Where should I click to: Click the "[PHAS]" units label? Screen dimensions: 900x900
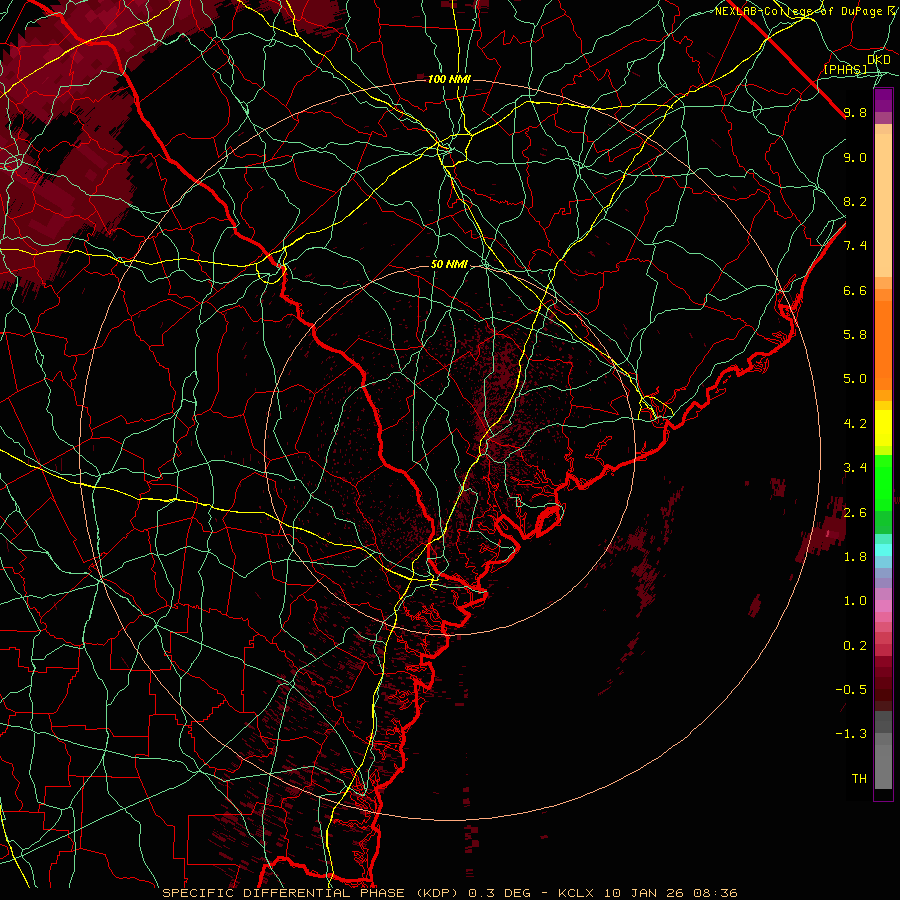(x=845, y=69)
